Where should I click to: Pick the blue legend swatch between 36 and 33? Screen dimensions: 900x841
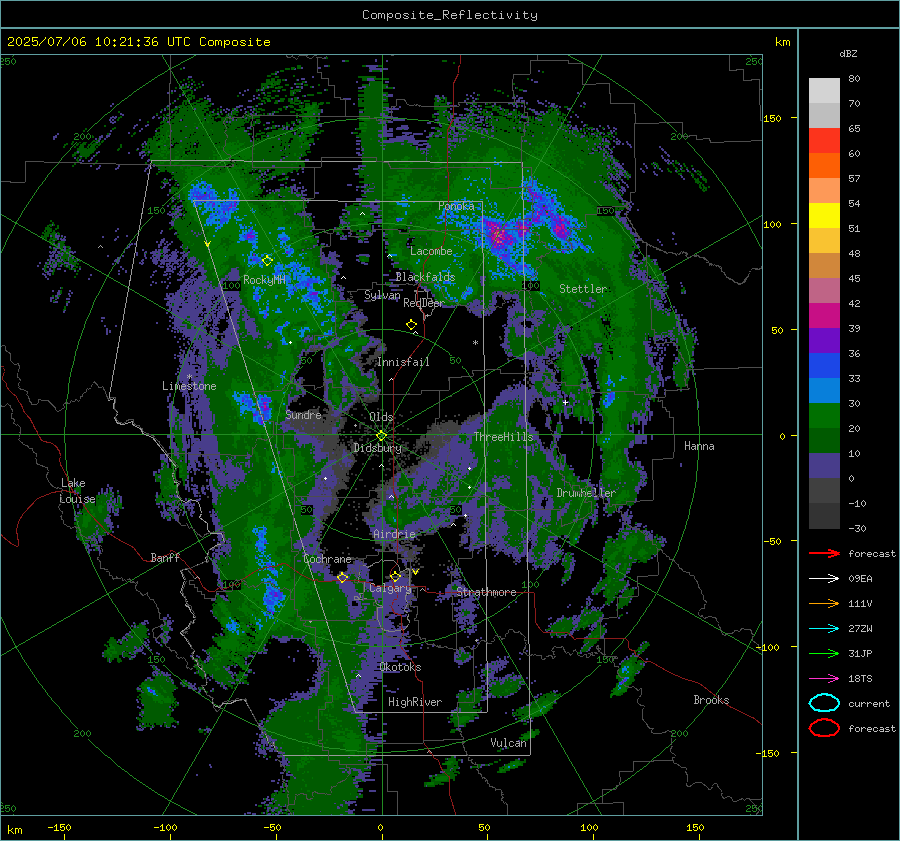click(x=824, y=366)
